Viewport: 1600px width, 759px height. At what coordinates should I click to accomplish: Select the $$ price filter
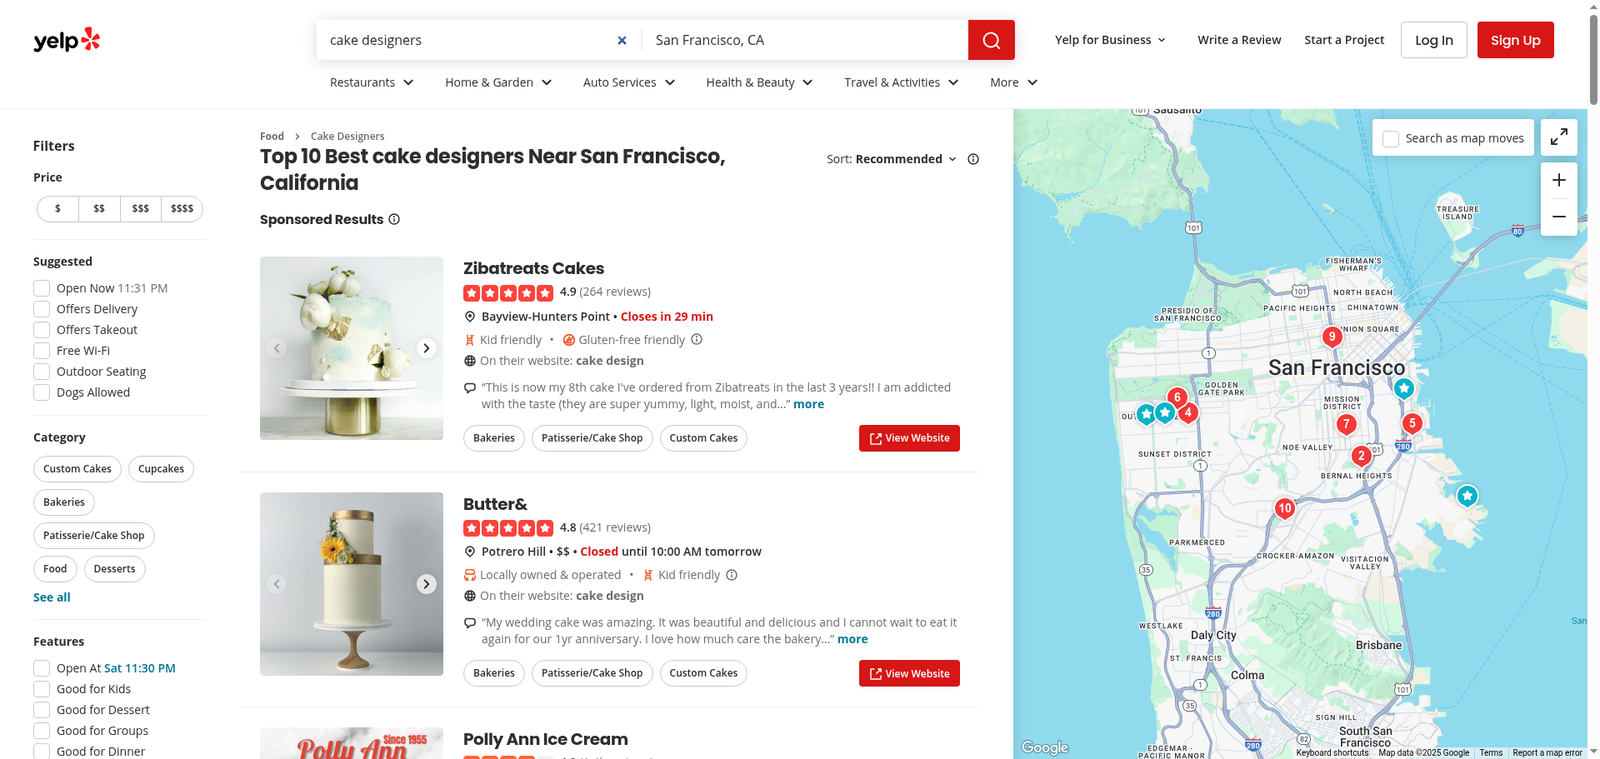coord(99,209)
